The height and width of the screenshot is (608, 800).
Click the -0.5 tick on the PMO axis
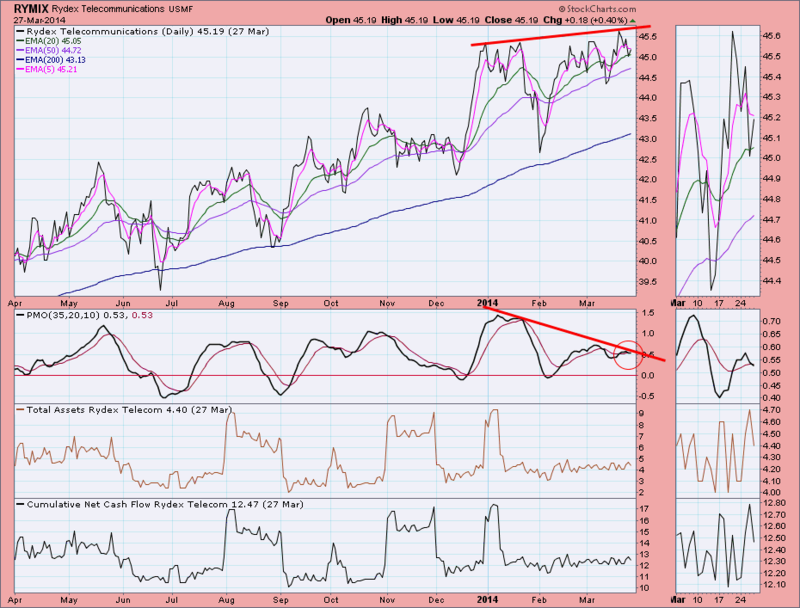coord(645,396)
